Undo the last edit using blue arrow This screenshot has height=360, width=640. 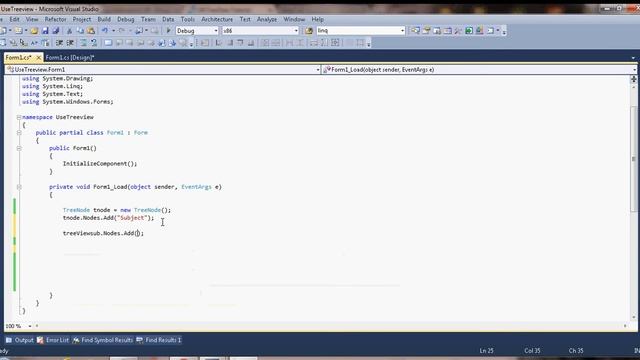coord(105,31)
